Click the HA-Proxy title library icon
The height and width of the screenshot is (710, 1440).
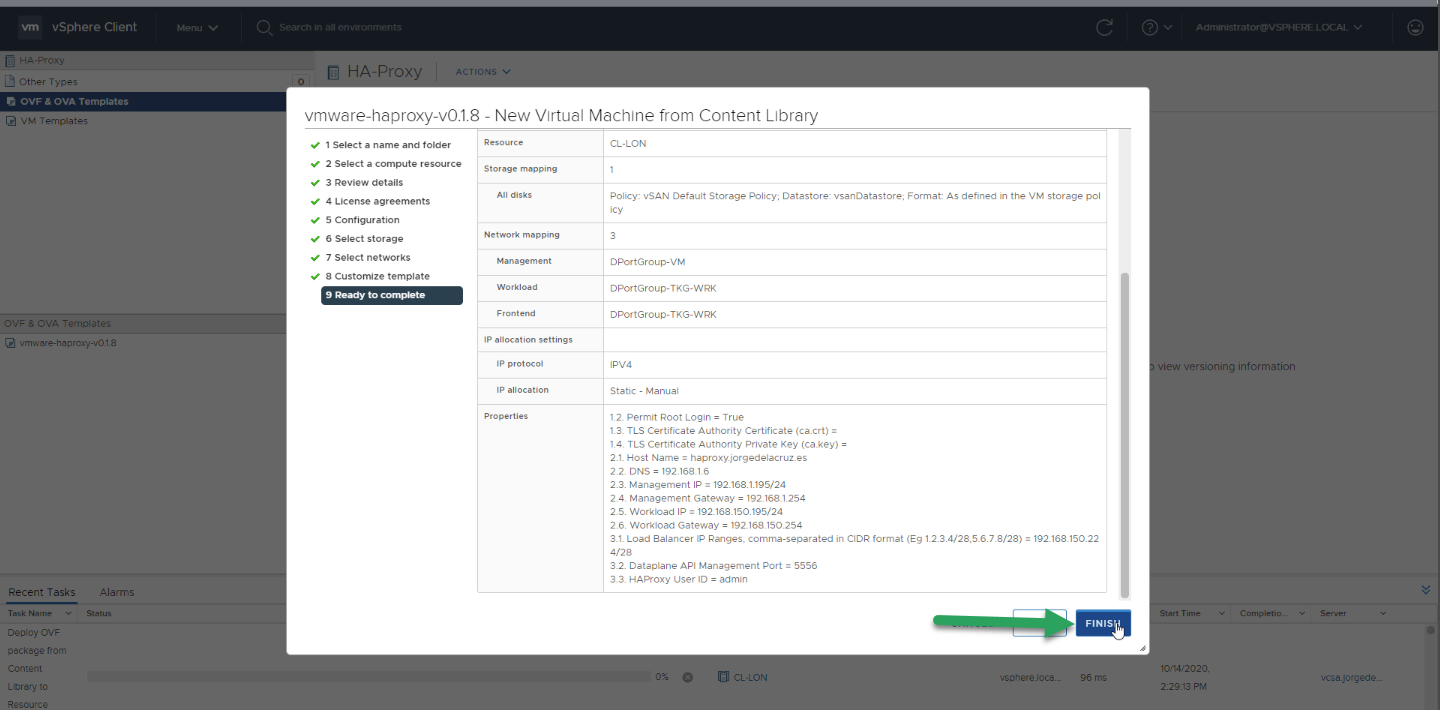(334, 72)
